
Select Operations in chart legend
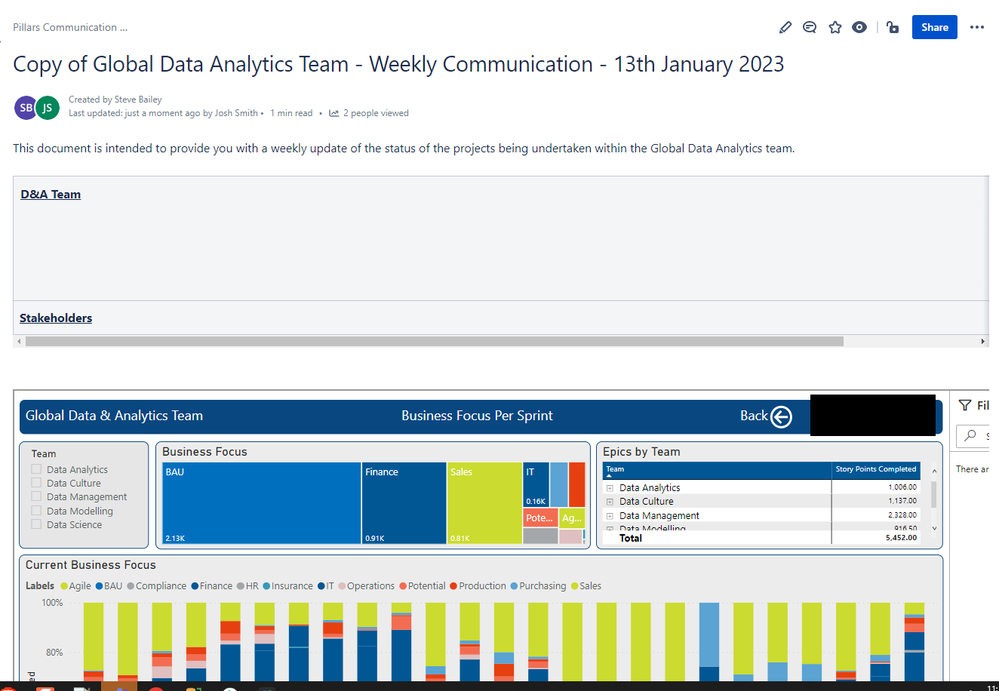coord(366,586)
